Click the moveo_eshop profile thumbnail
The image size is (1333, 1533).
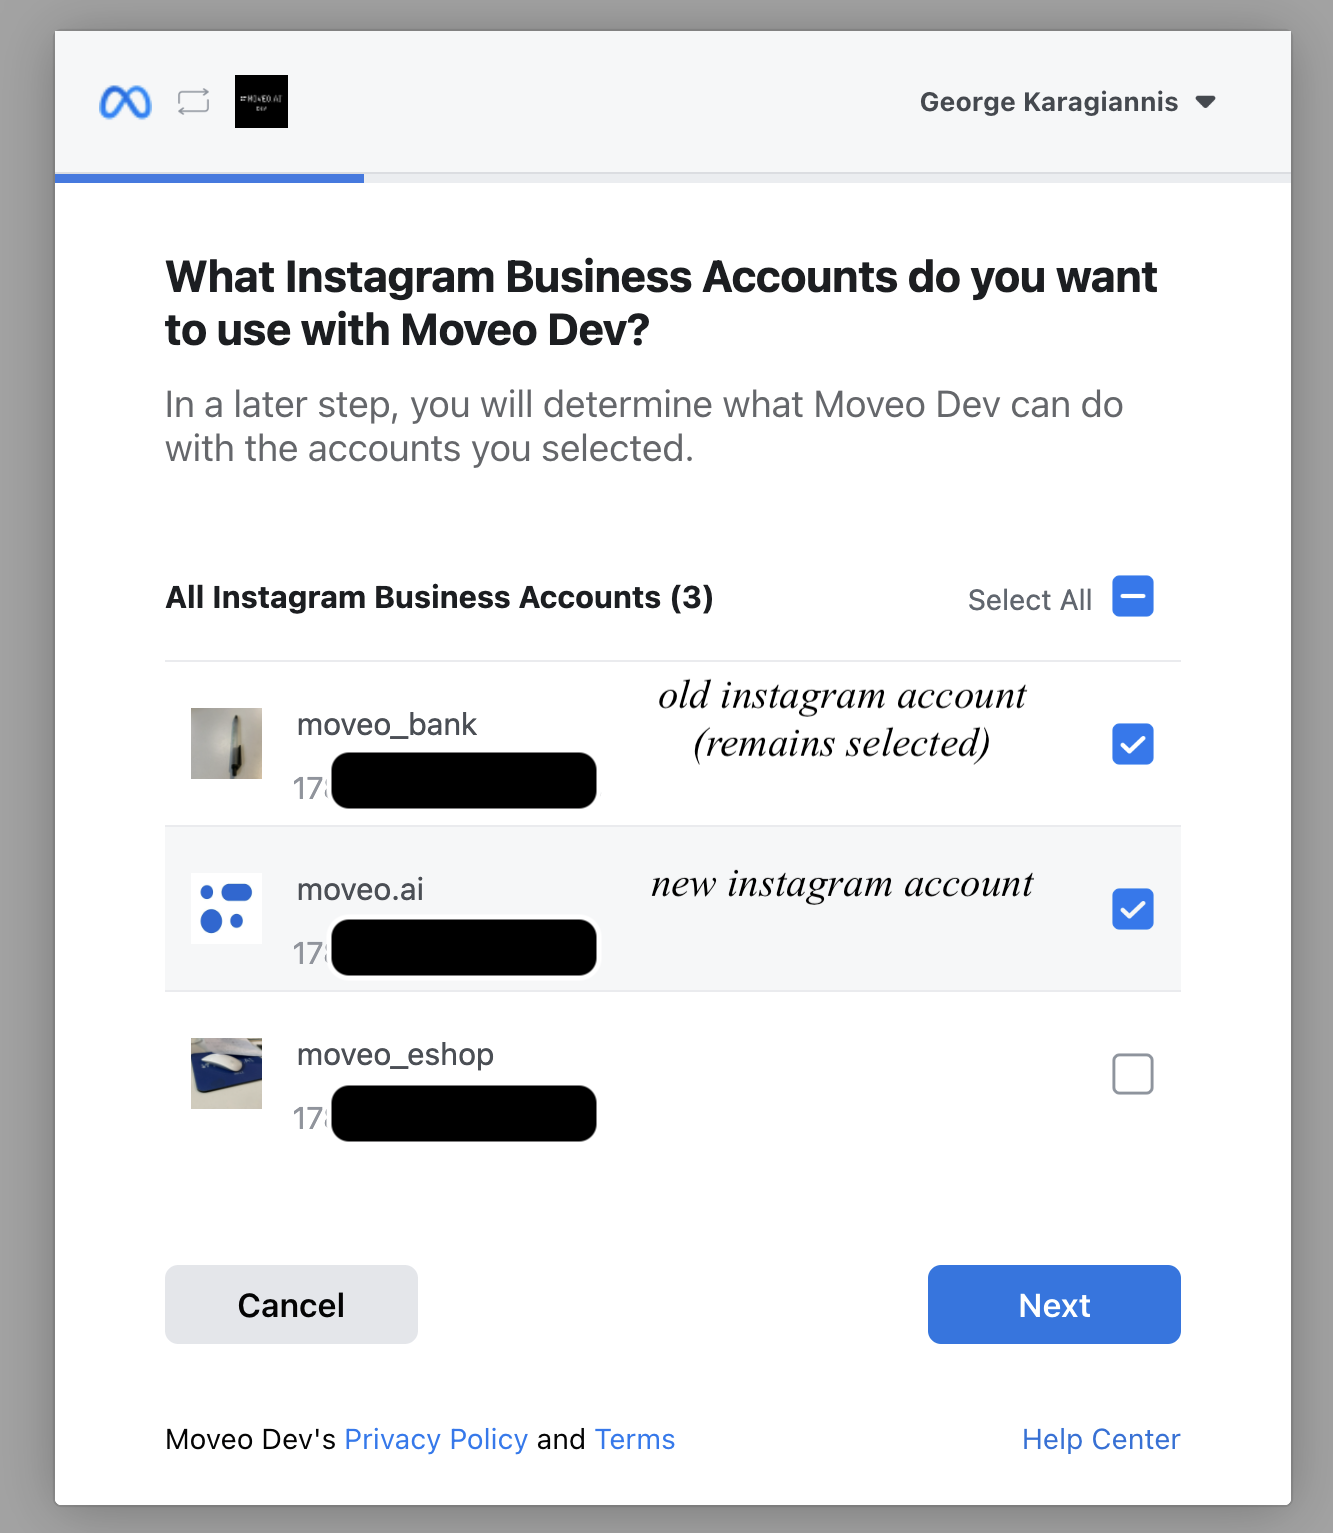(x=226, y=1073)
